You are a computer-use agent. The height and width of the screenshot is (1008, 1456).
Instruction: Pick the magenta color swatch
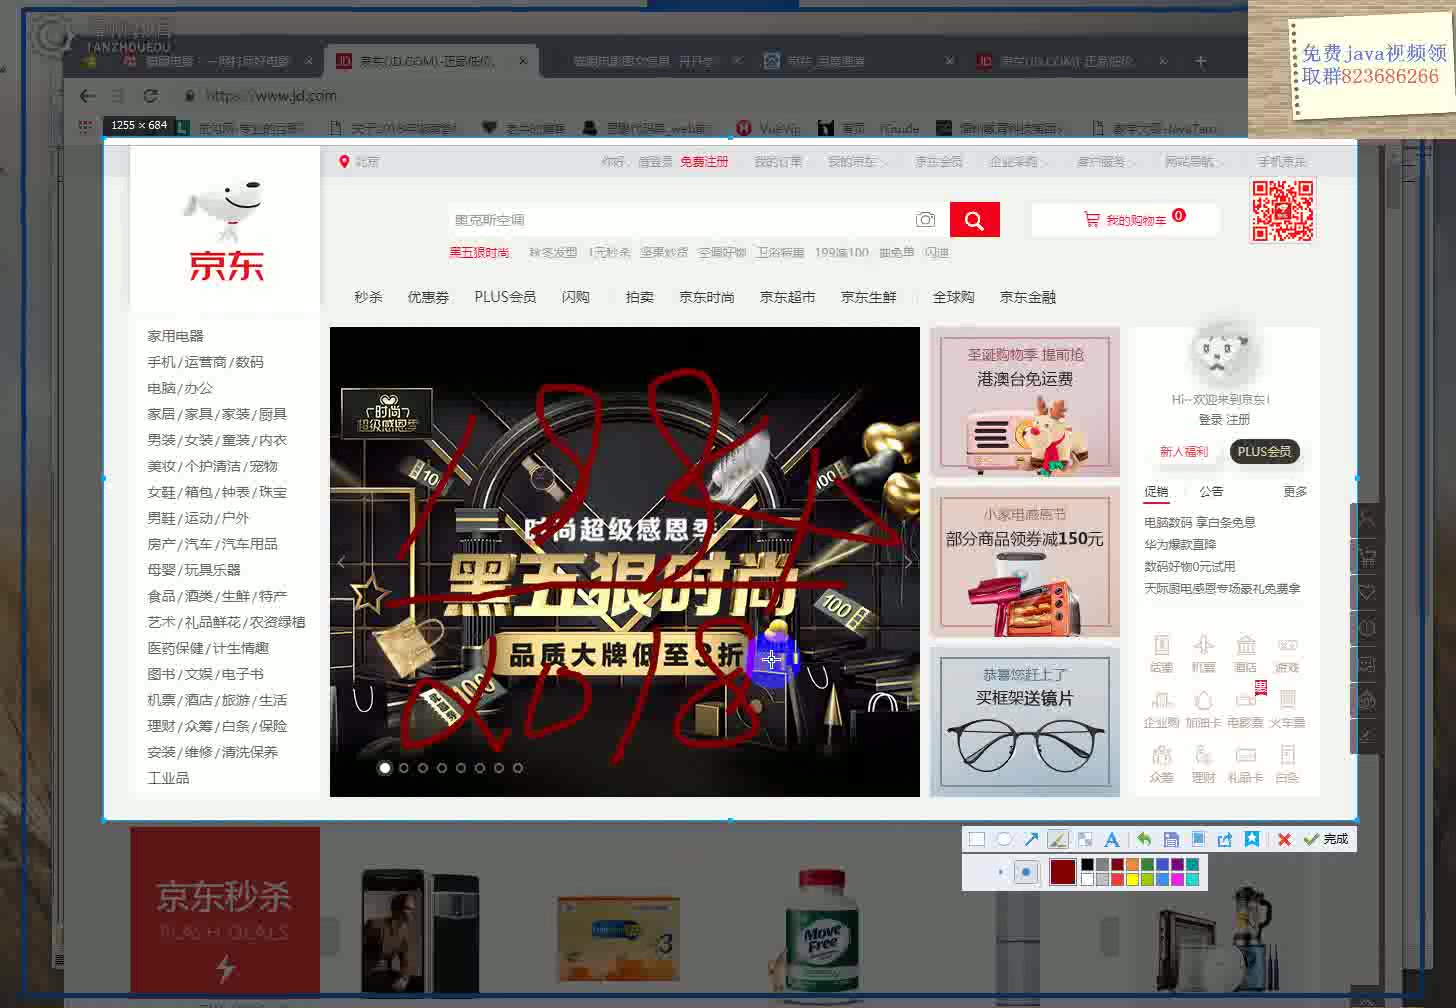[1177, 880]
